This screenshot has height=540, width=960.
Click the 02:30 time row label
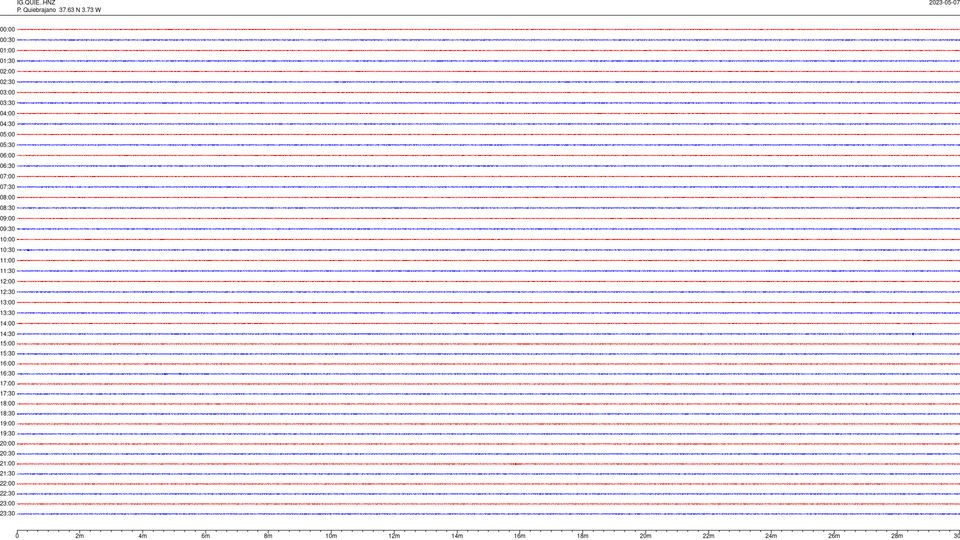click(7, 82)
